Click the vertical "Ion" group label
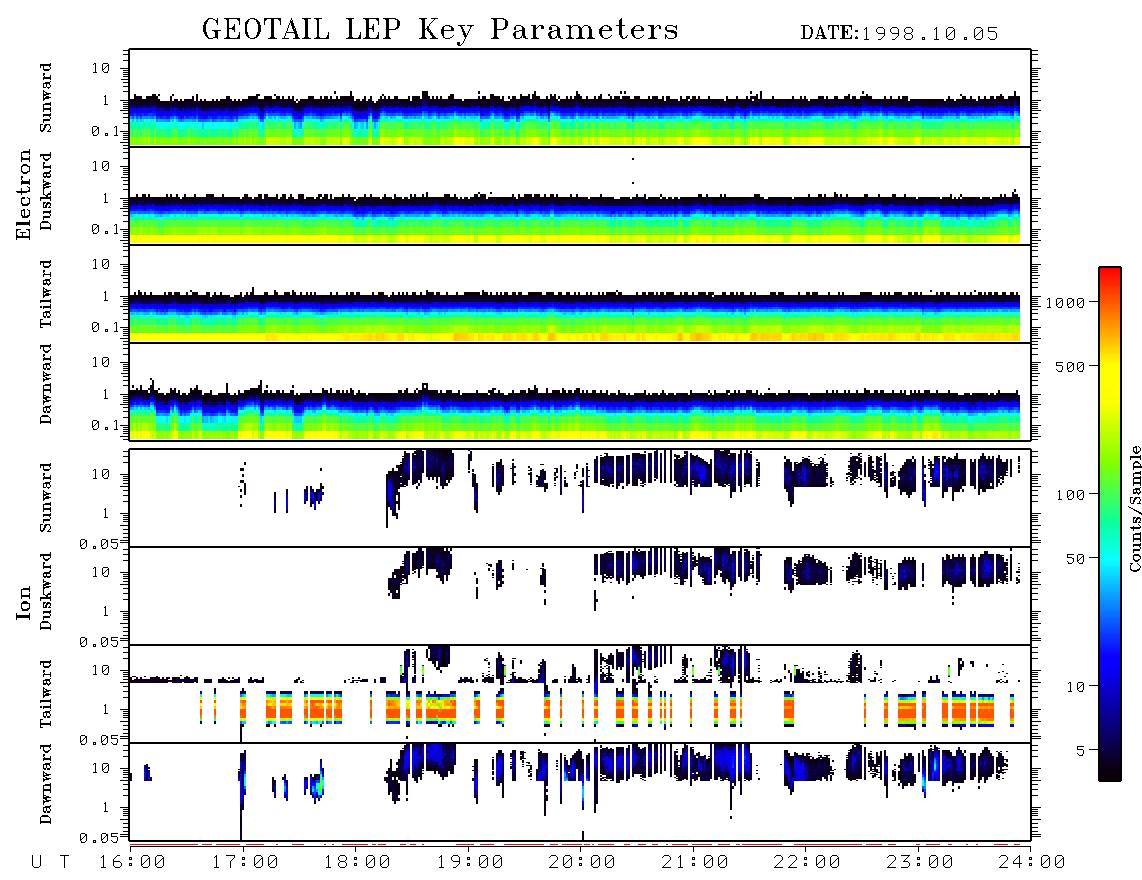The height and width of the screenshot is (880, 1142). 24,602
